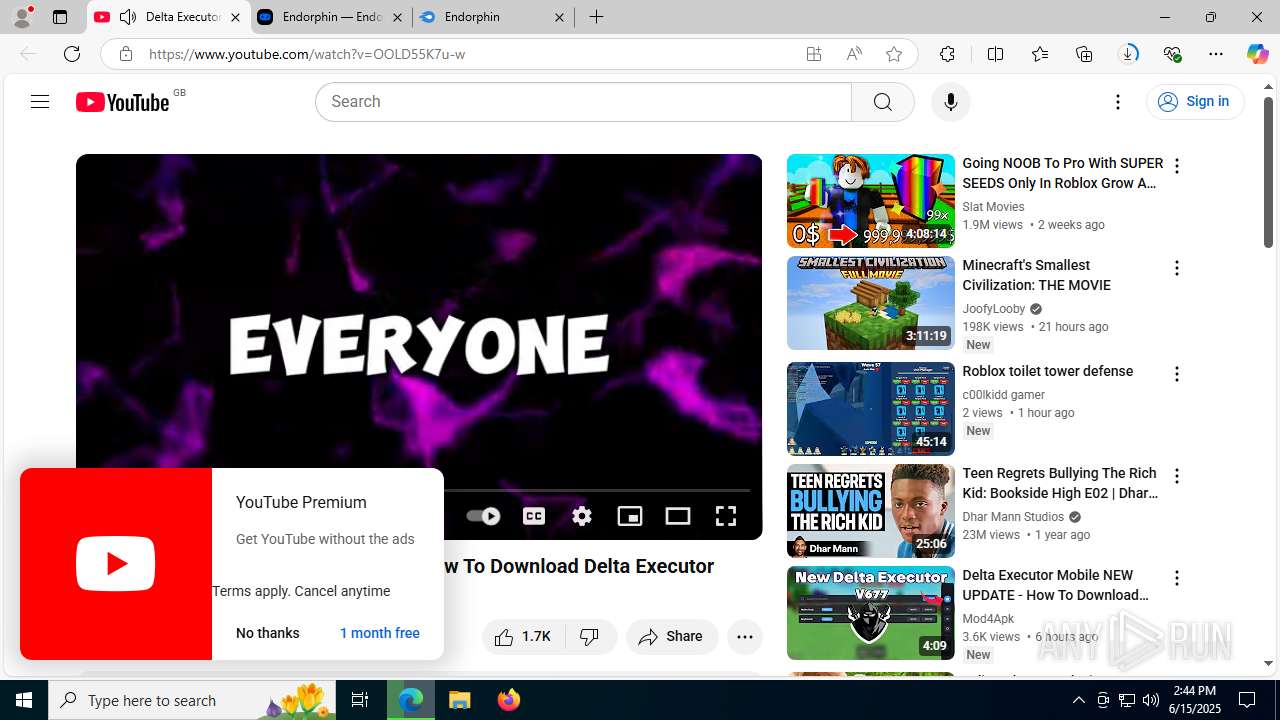This screenshot has height=720, width=1280.
Task: Click the Share button
Action: 672,637
